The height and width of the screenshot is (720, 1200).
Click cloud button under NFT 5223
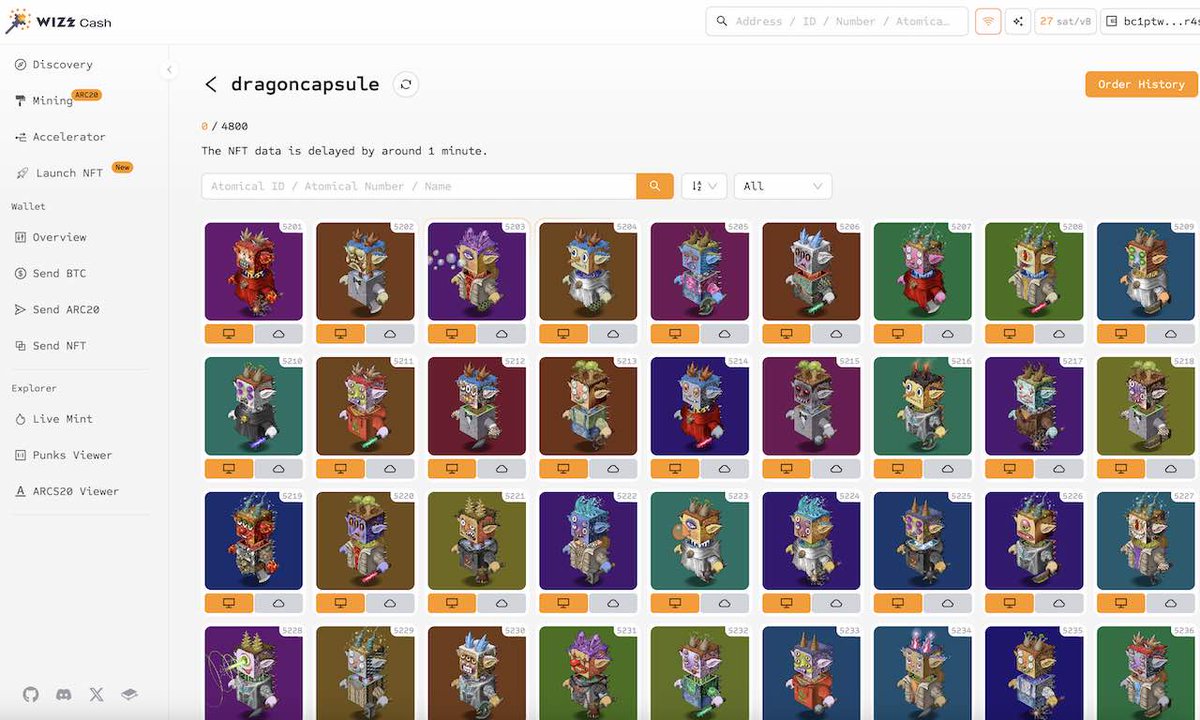pyautogui.click(x=724, y=603)
